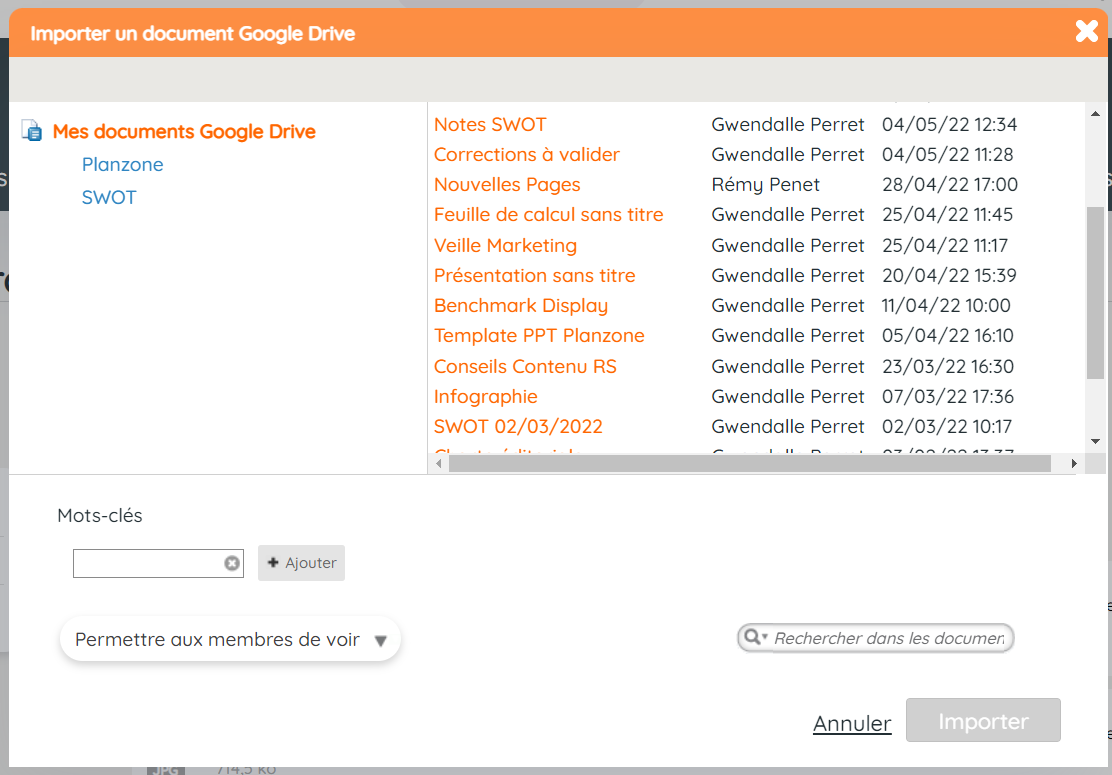1112x775 pixels.
Task: Select the Benchmark Display document
Action: pos(521,306)
